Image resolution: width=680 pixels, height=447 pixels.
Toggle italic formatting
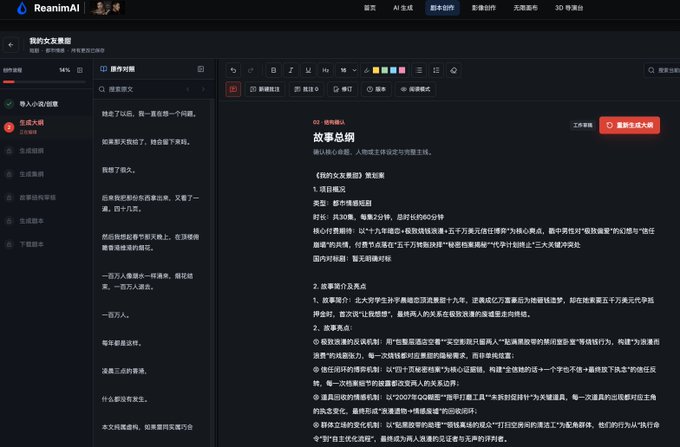[x=291, y=70]
